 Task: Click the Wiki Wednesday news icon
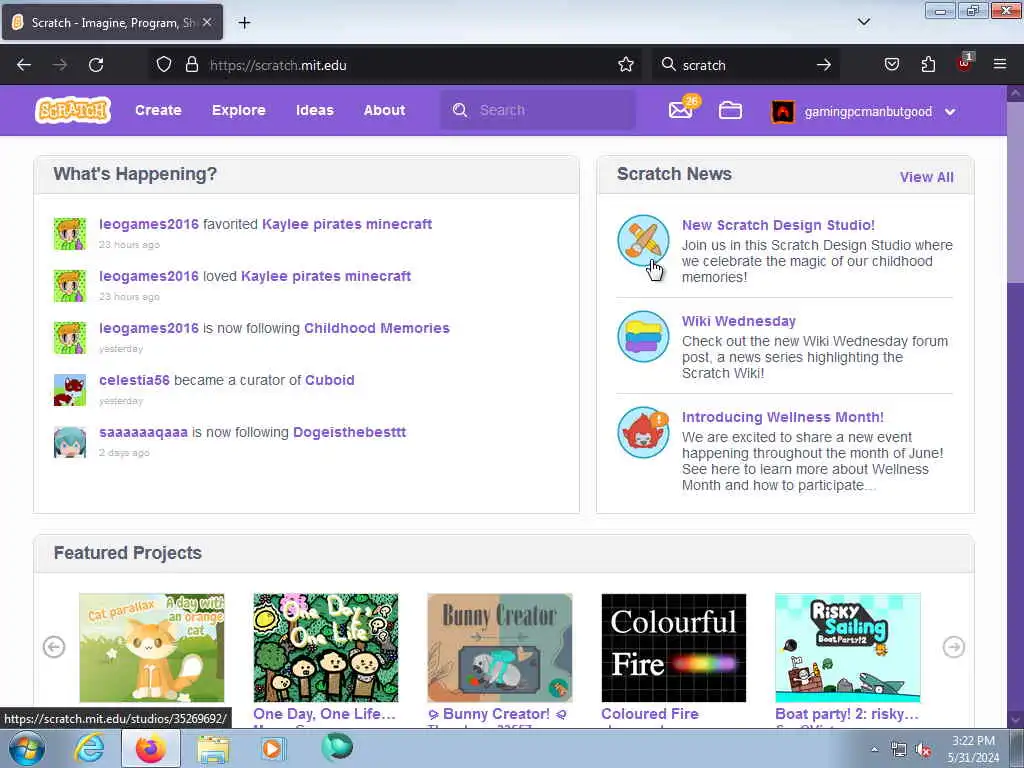coord(643,337)
